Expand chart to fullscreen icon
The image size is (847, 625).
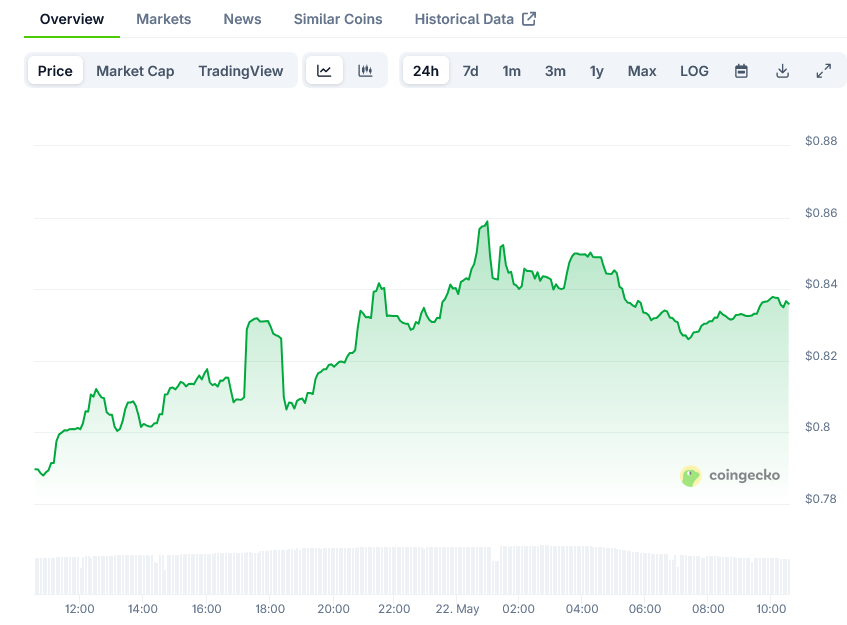(x=823, y=71)
